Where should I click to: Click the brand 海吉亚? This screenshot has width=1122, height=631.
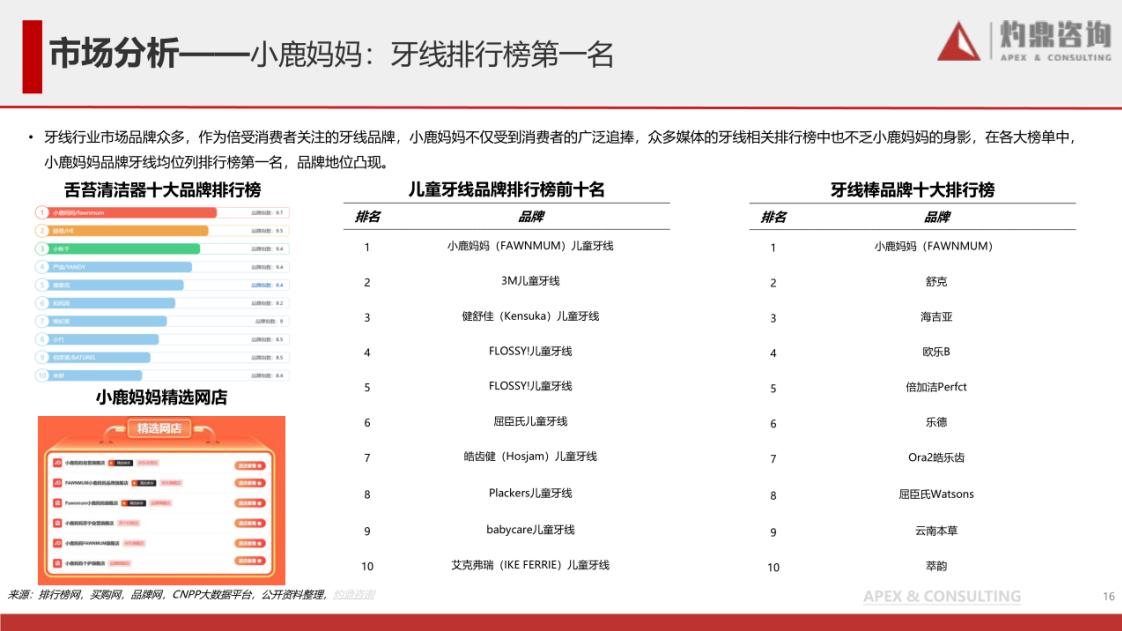click(936, 317)
